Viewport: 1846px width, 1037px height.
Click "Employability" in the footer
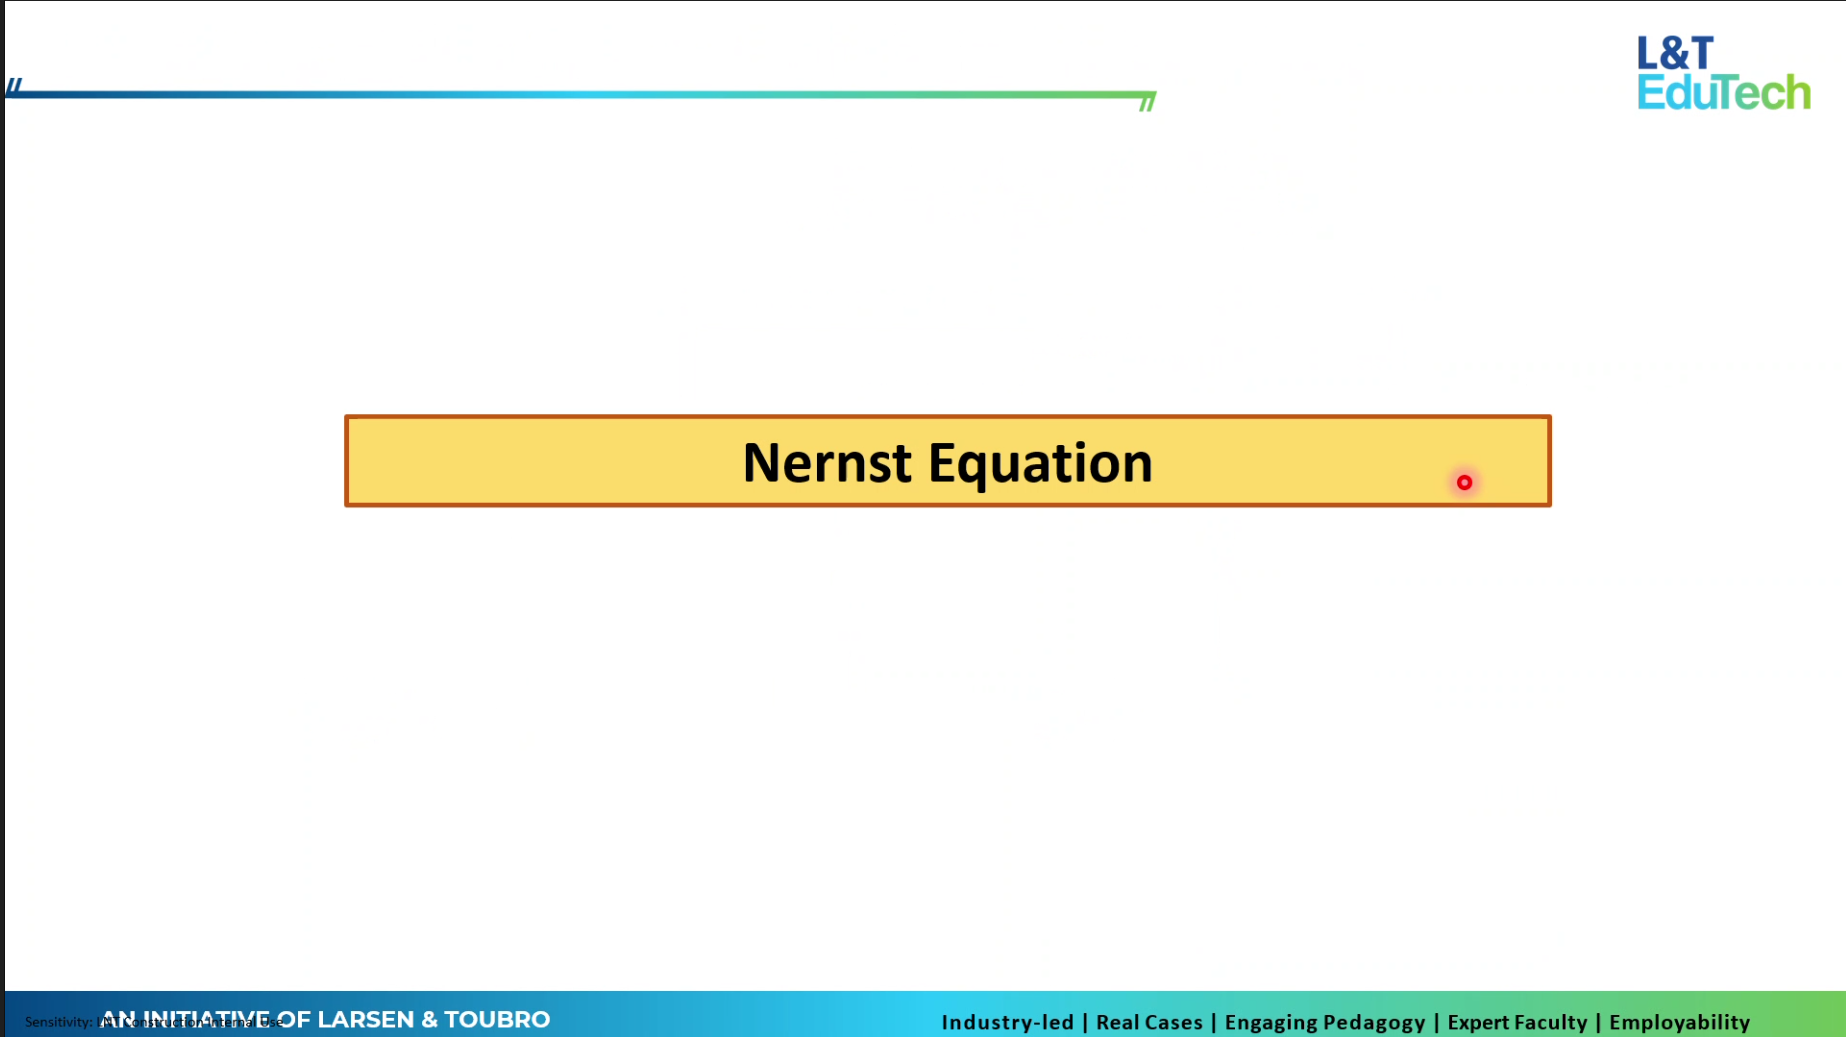1679,1022
